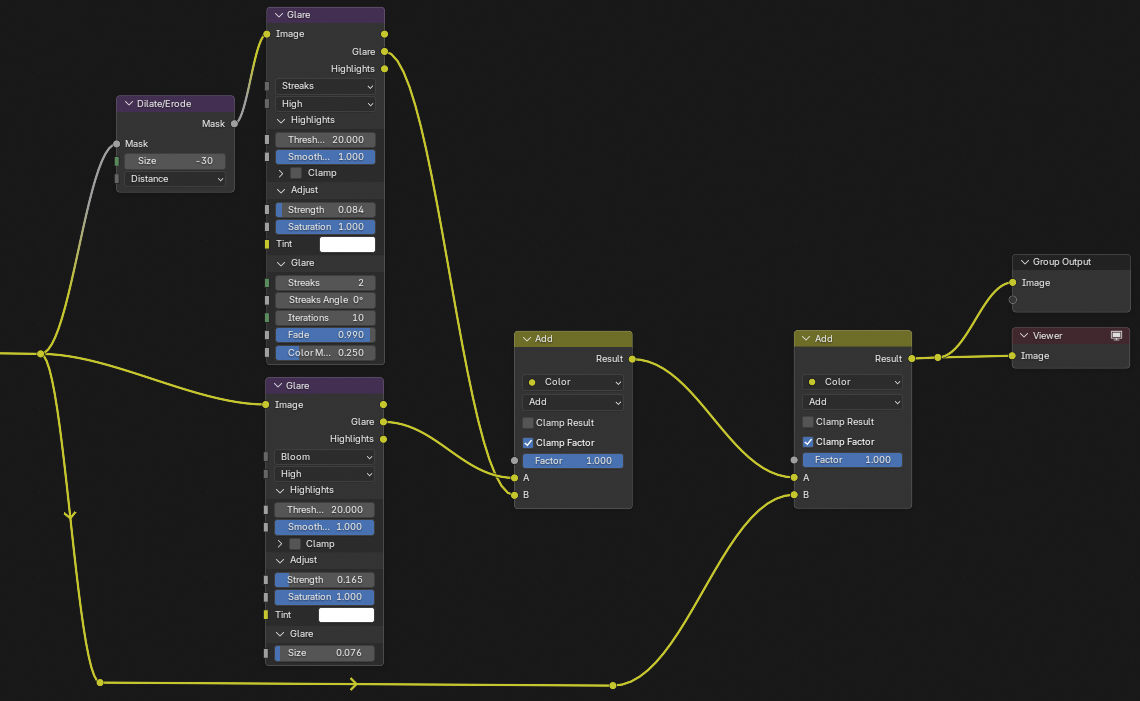This screenshot has height=701, width=1140.
Task: Click the Size -30 field in Dilate/Erode
Action: pyautogui.click(x=175, y=161)
